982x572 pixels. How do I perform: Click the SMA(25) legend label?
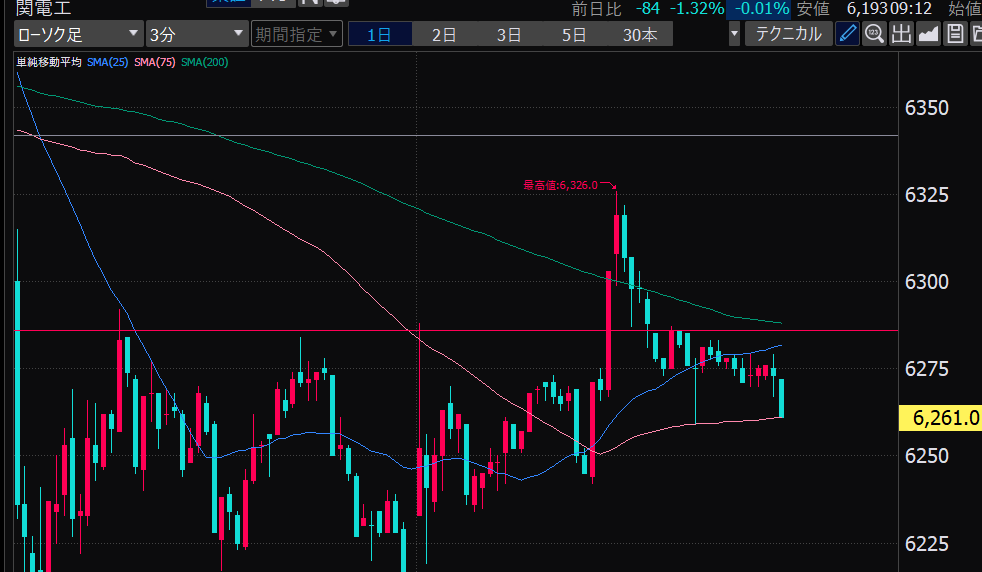[x=107, y=63]
